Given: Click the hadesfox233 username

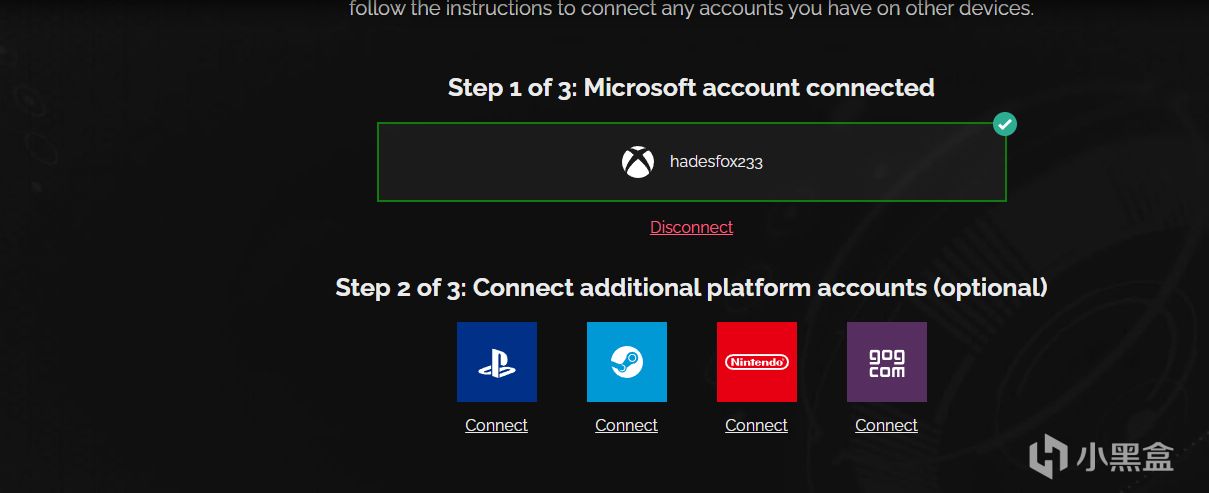Looking at the screenshot, I should click(x=716, y=162).
